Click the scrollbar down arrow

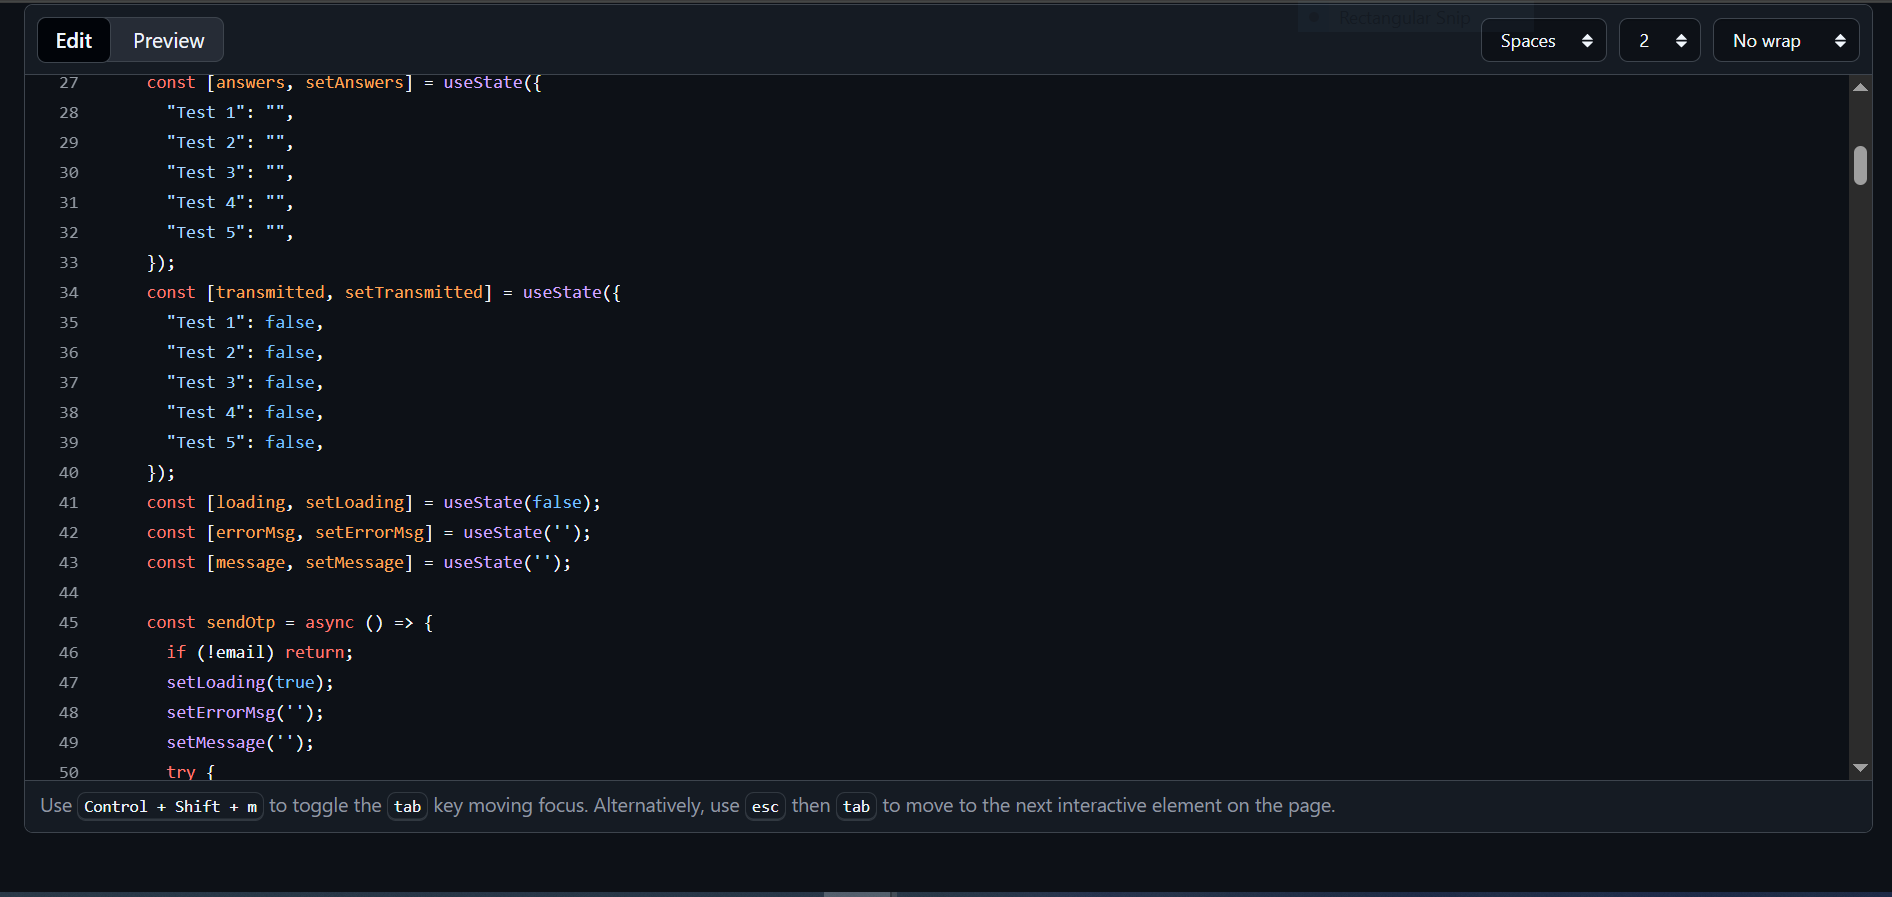click(1860, 768)
